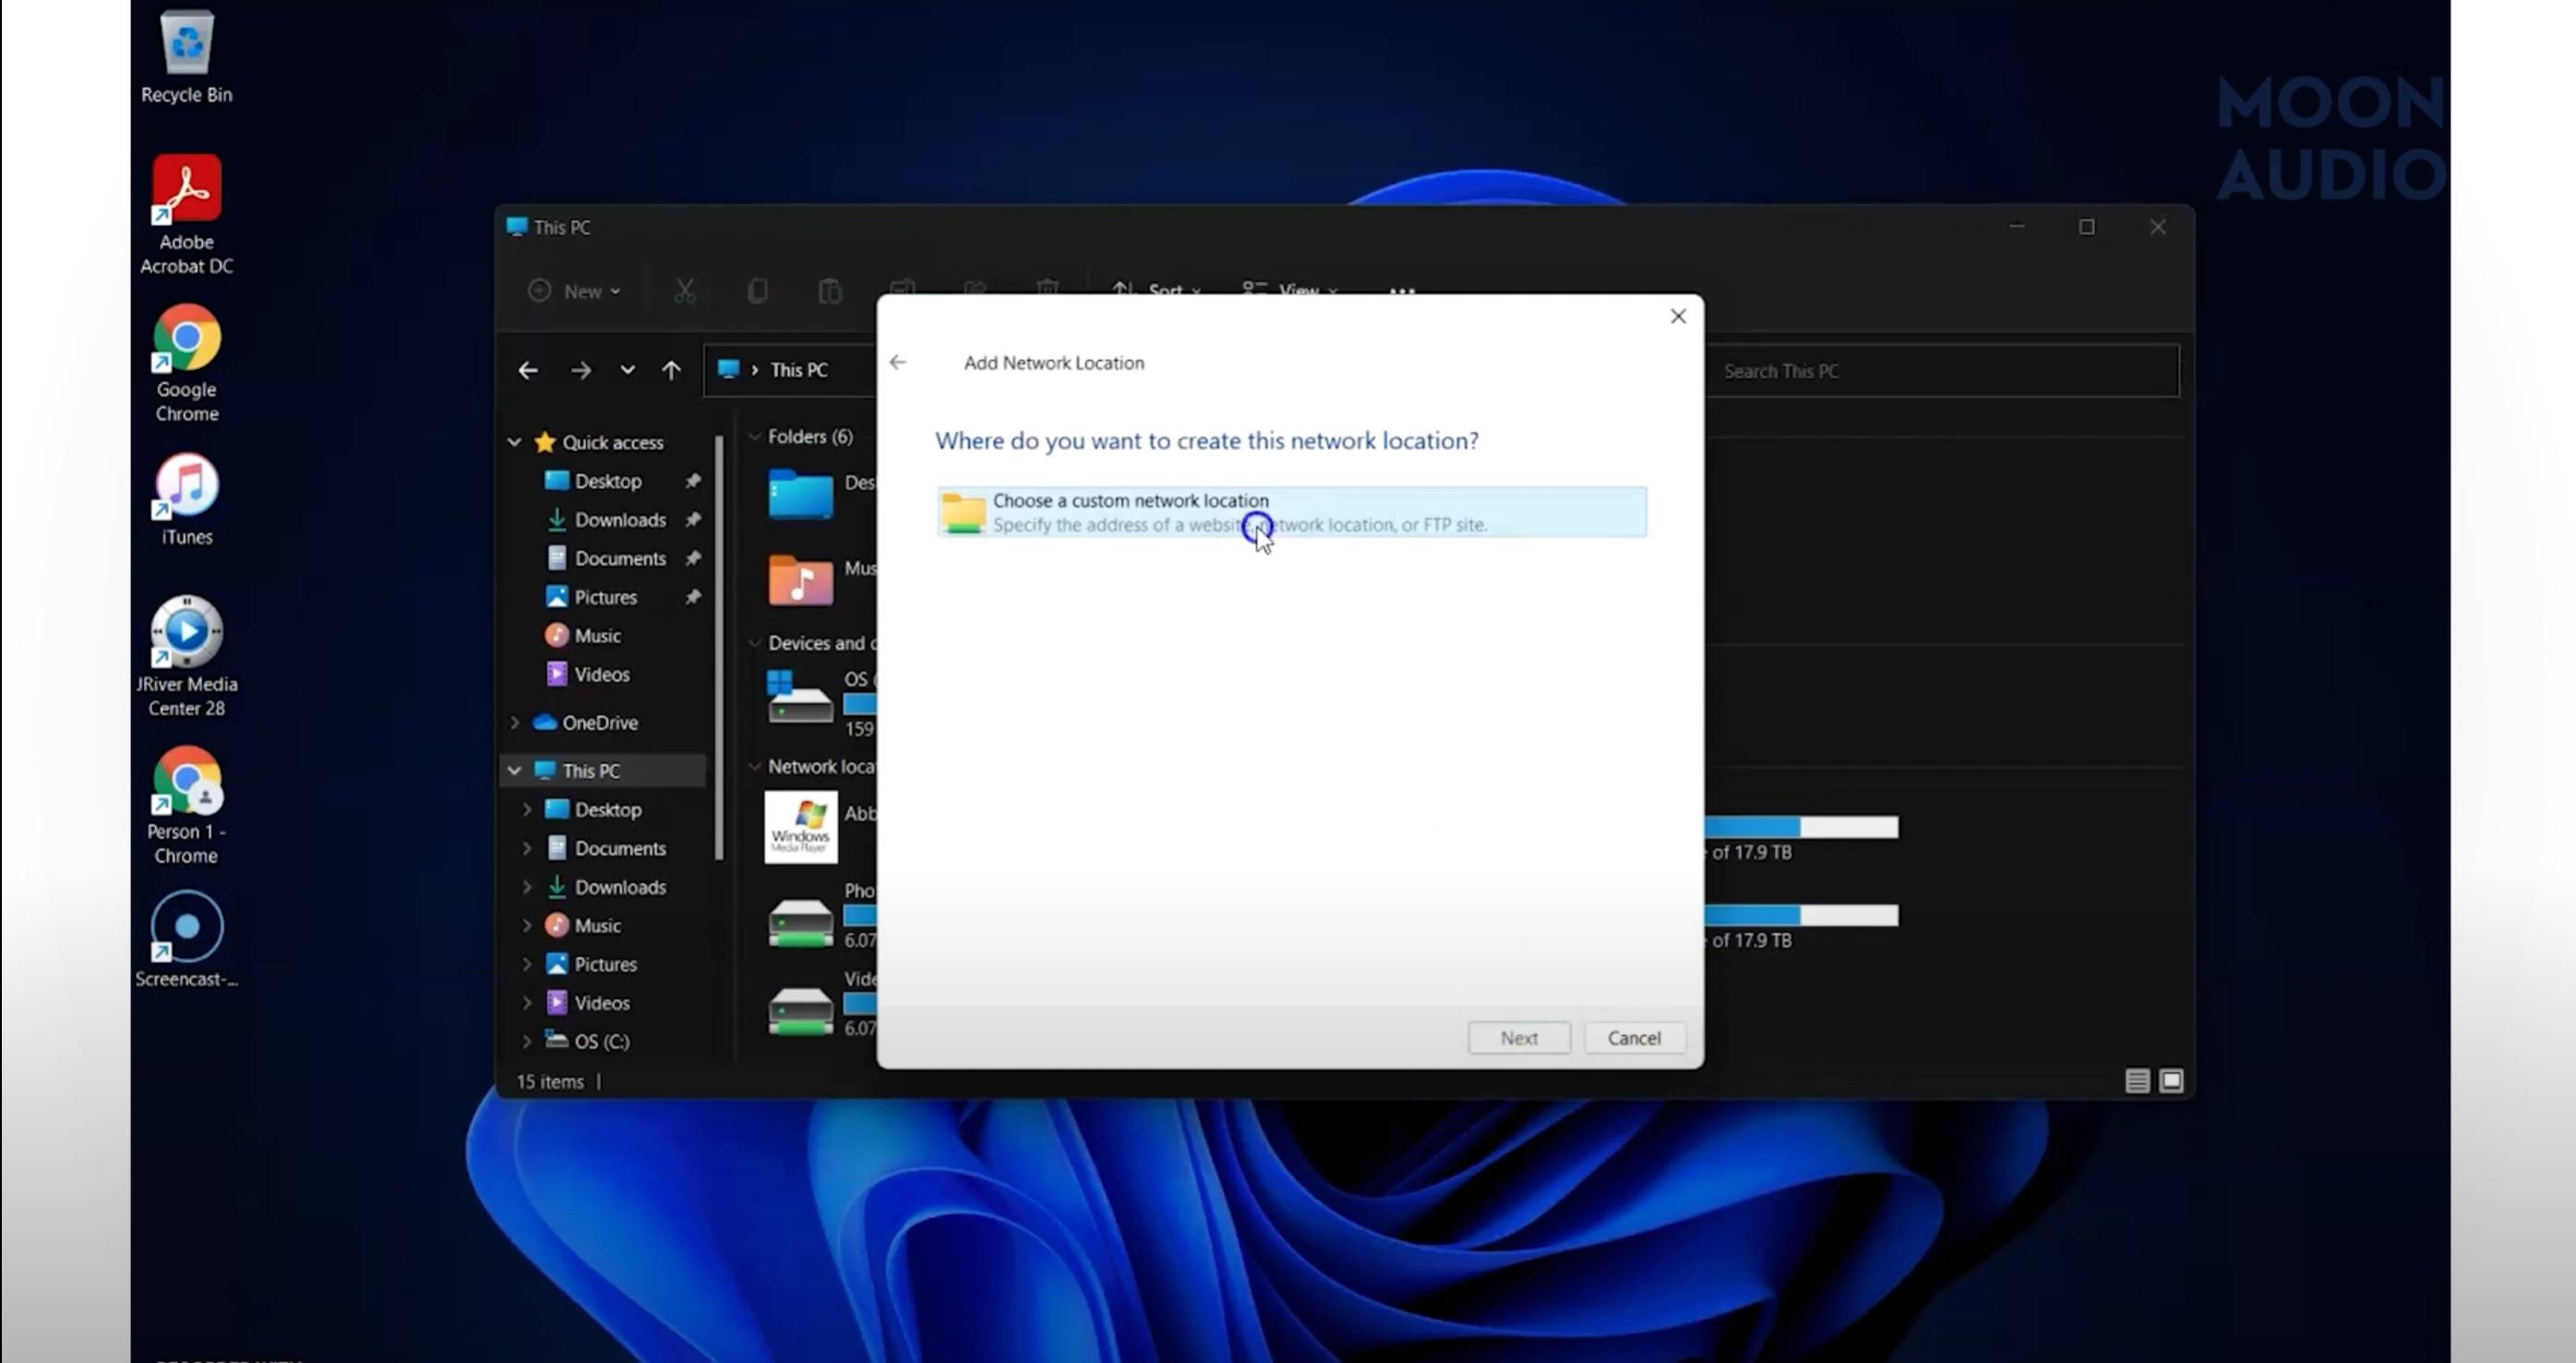Image resolution: width=2576 pixels, height=1363 pixels.
Task: Open the Pho... network drive icon
Action: coord(800,922)
